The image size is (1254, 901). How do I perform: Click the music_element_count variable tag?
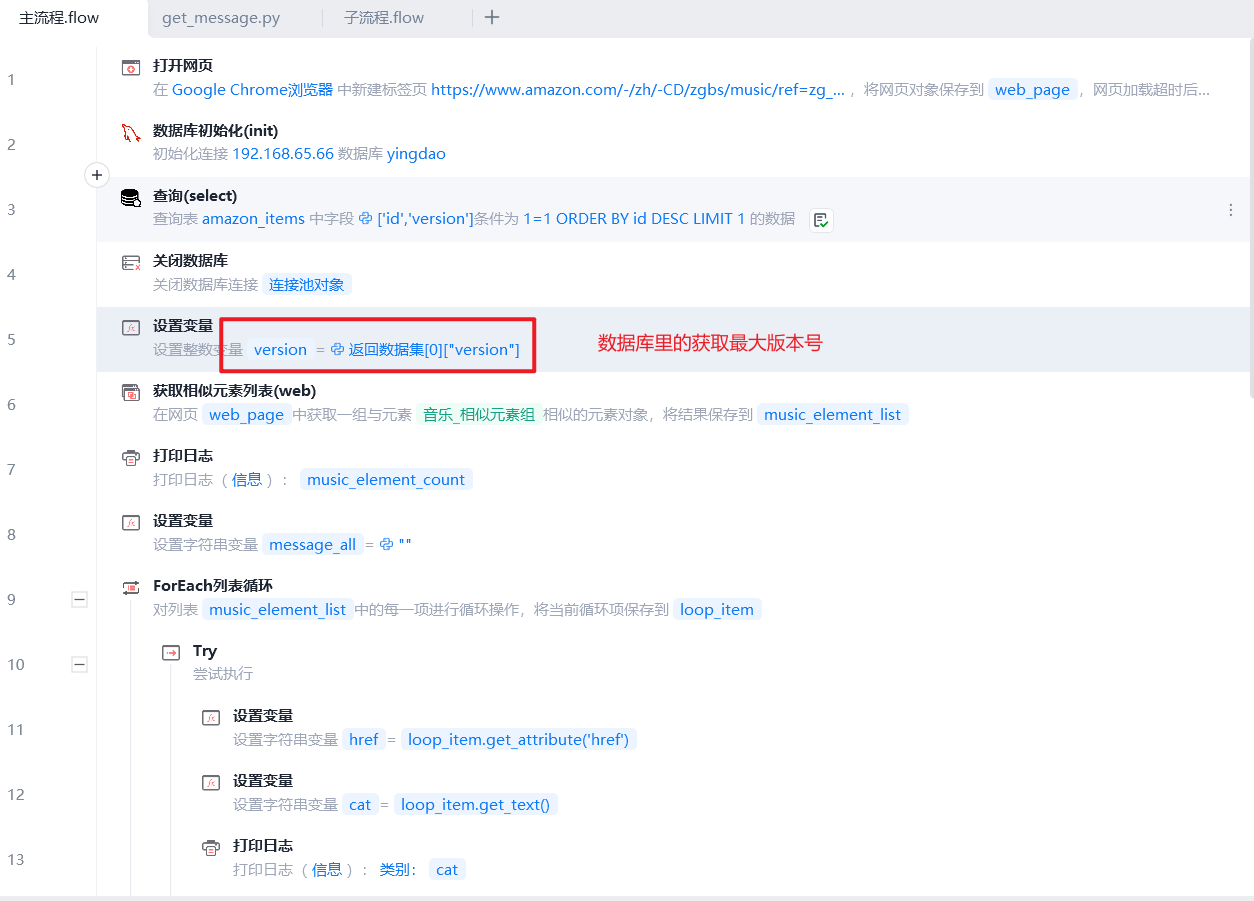tap(386, 480)
